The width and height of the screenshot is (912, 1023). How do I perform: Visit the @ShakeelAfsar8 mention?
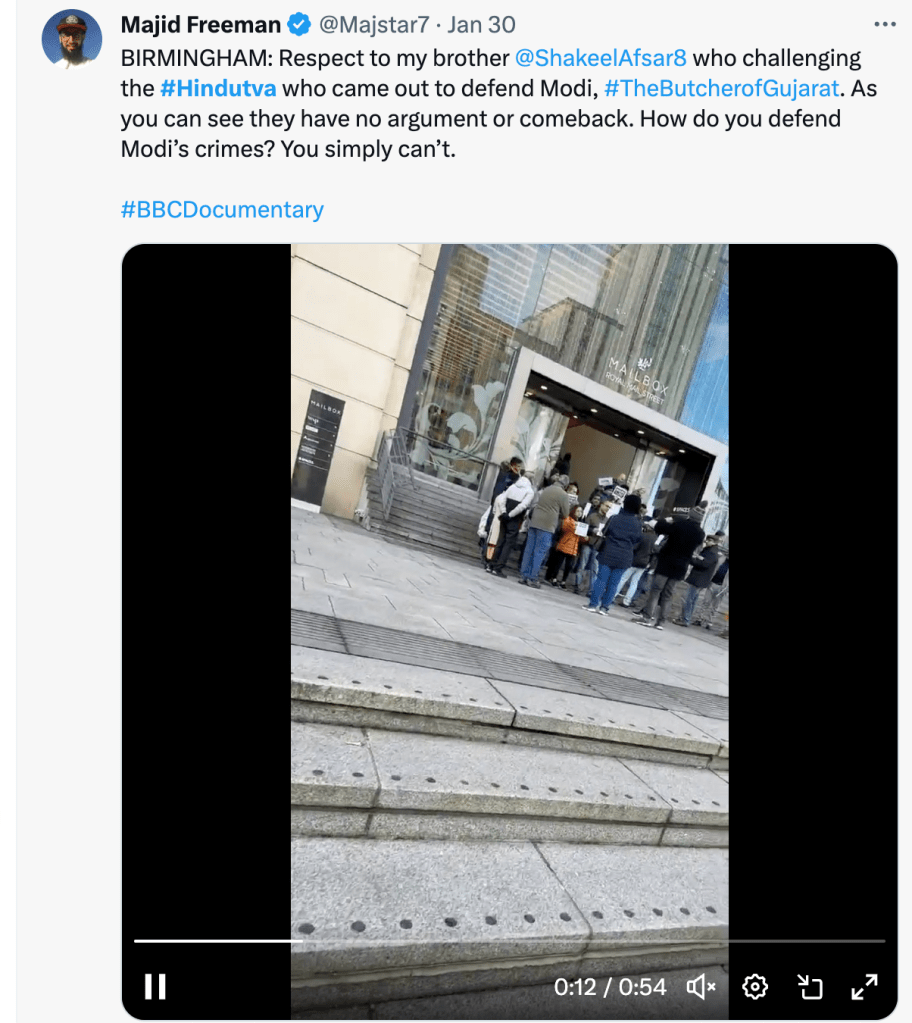pos(600,58)
